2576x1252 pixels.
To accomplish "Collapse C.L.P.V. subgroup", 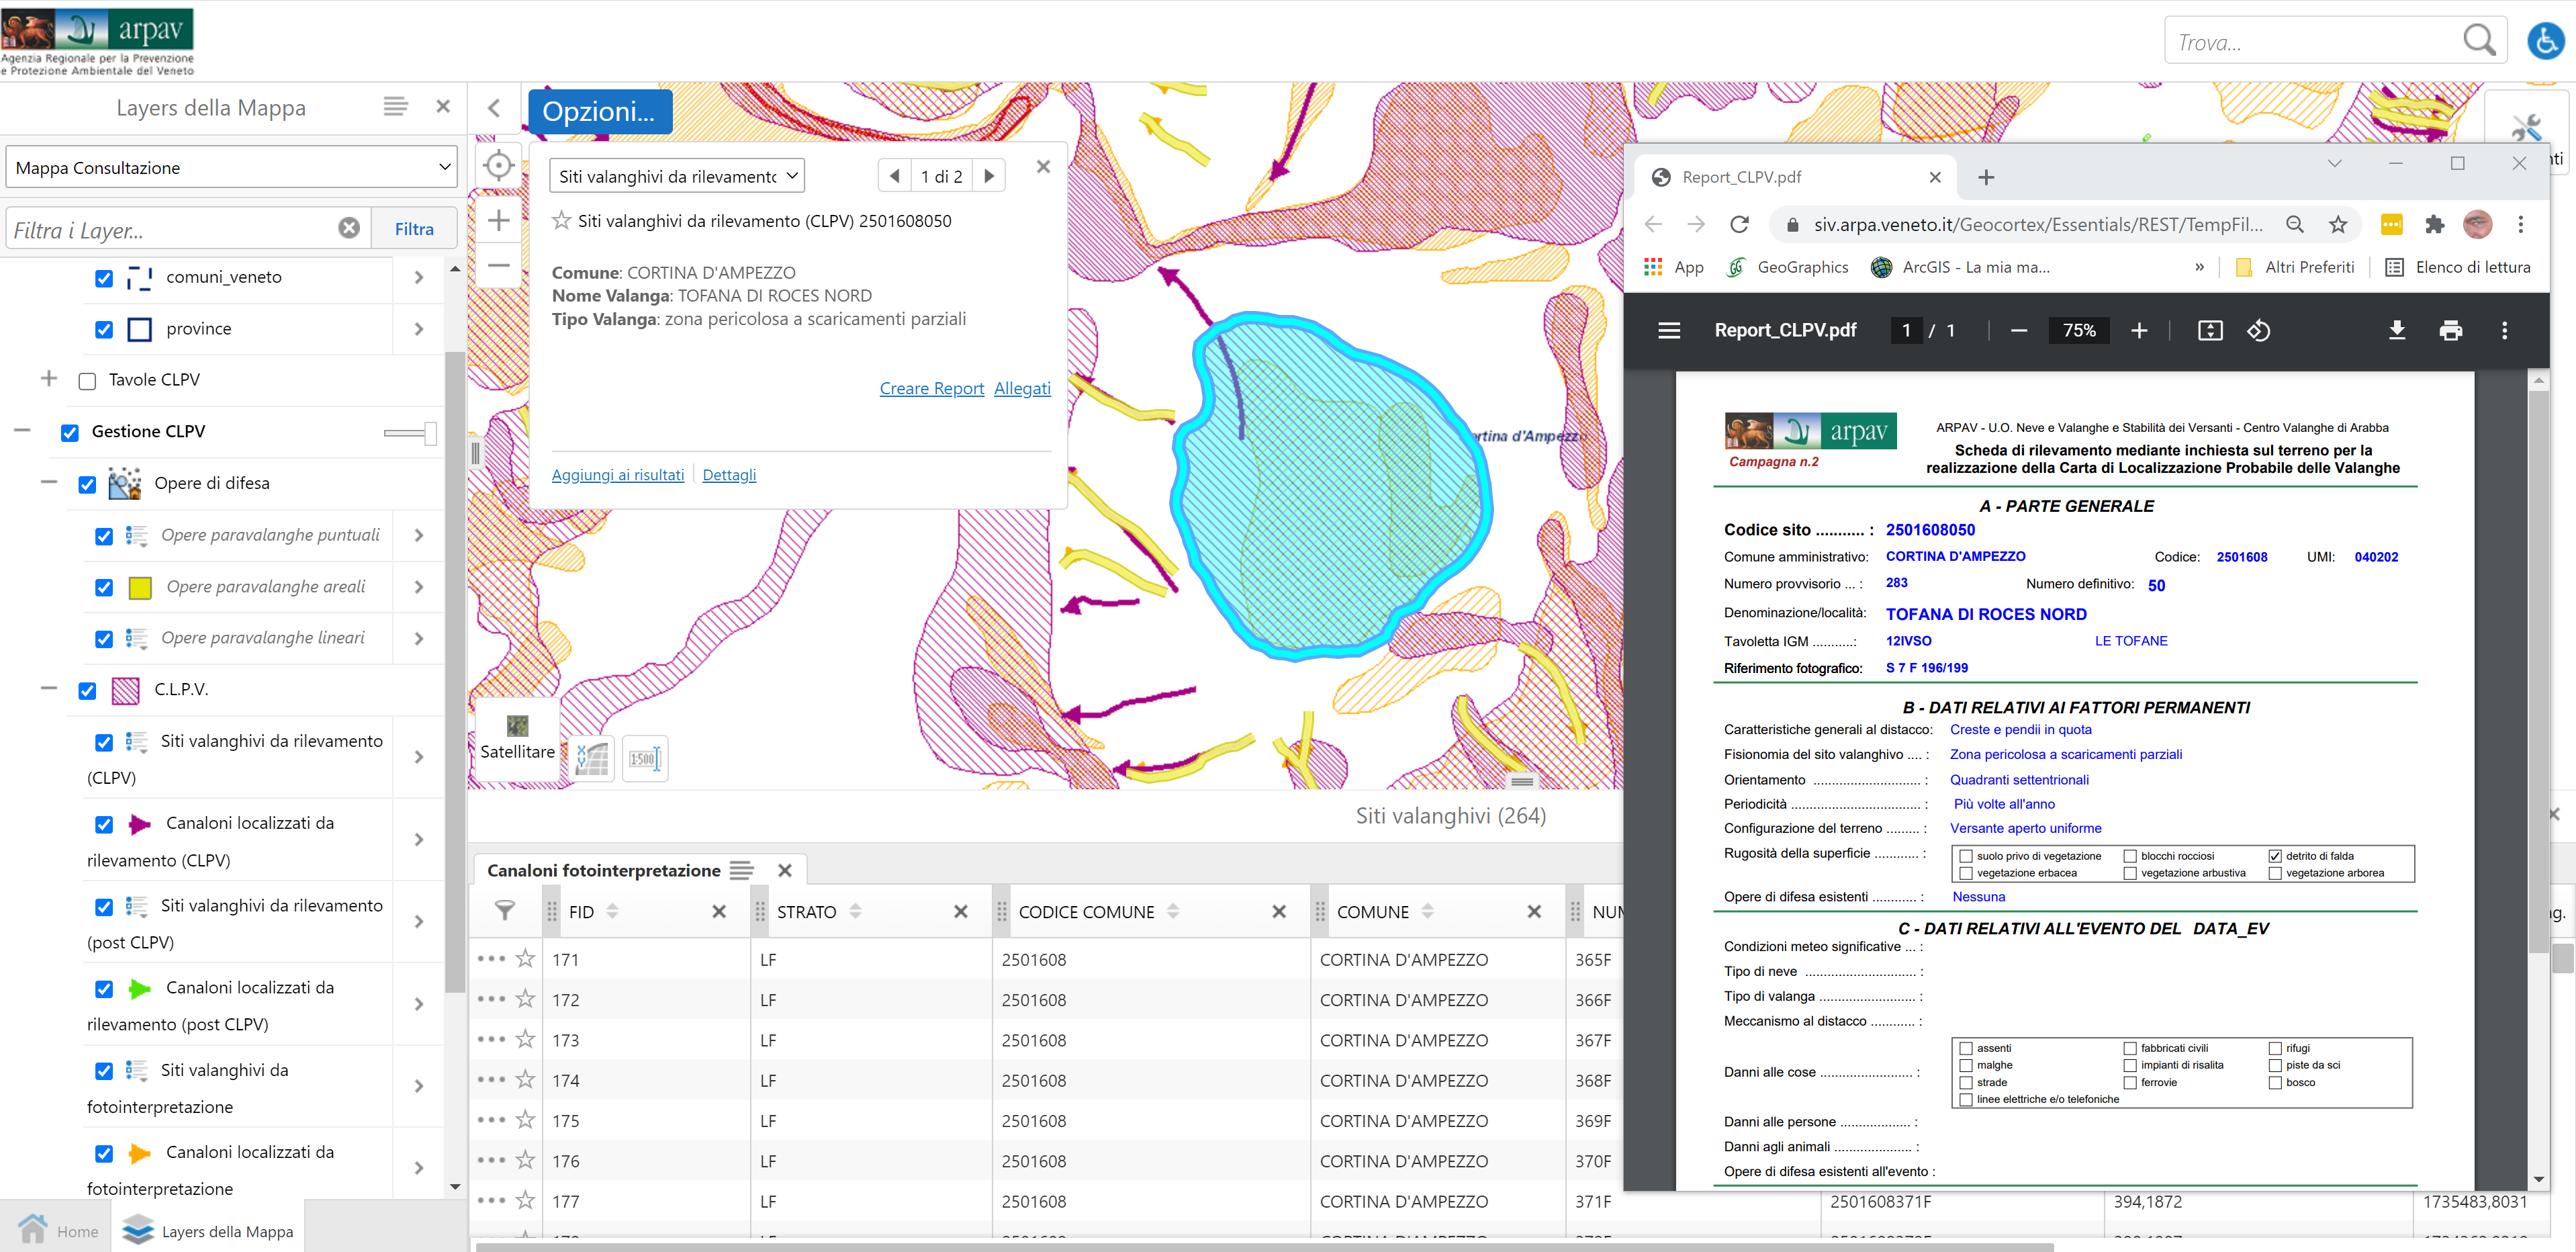I will point(49,688).
